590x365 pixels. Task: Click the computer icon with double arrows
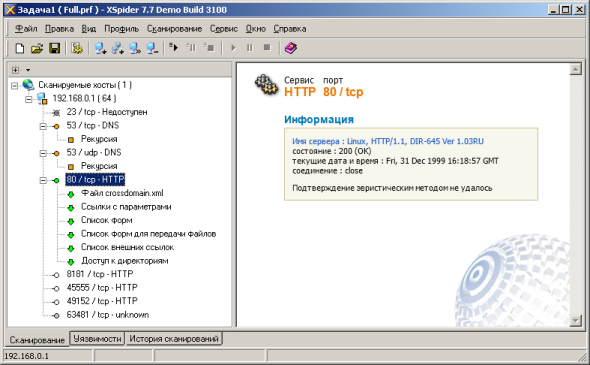(x=135, y=48)
